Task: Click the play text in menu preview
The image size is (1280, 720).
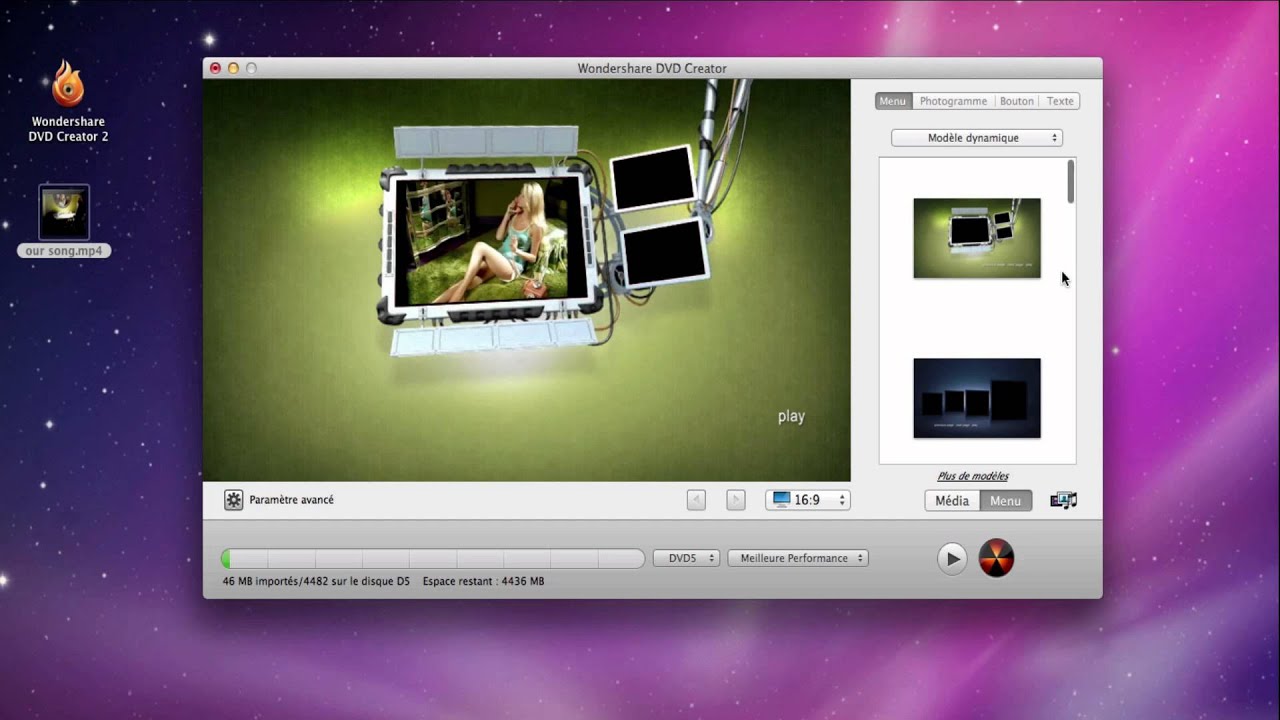Action: click(791, 416)
